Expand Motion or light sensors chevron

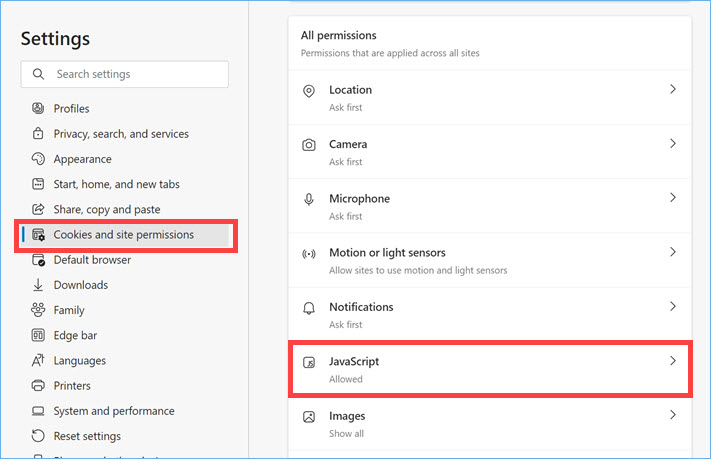pyautogui.click(x=673, y=253)
